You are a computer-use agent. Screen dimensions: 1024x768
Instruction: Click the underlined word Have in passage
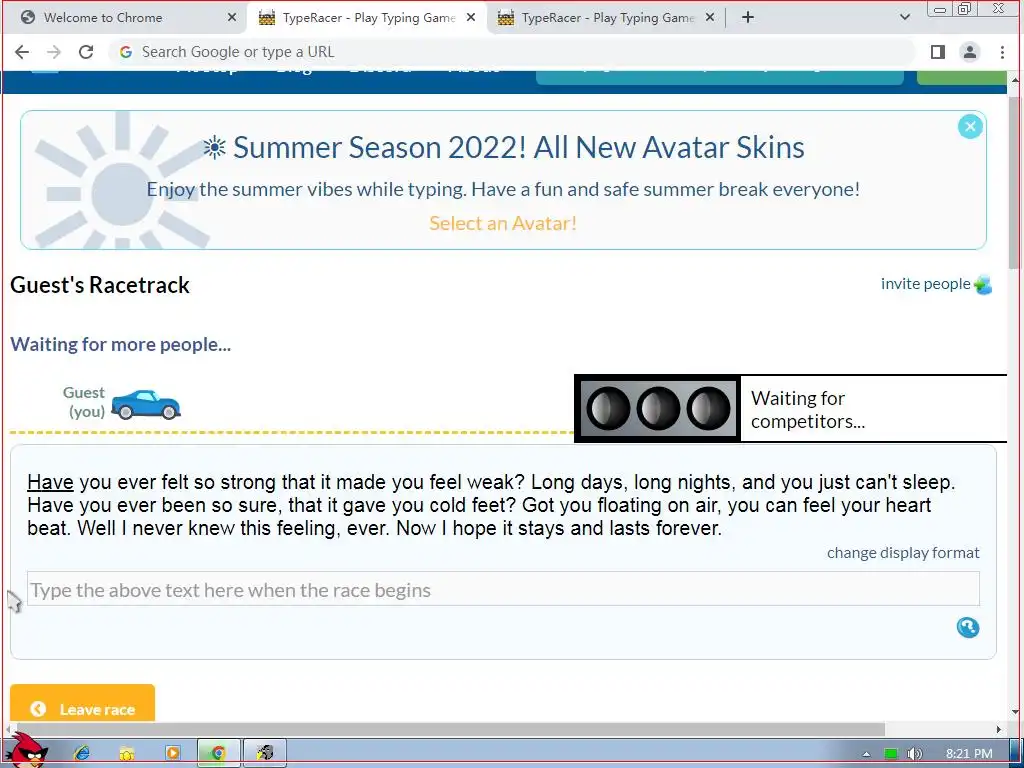click(x=50, y=483)
